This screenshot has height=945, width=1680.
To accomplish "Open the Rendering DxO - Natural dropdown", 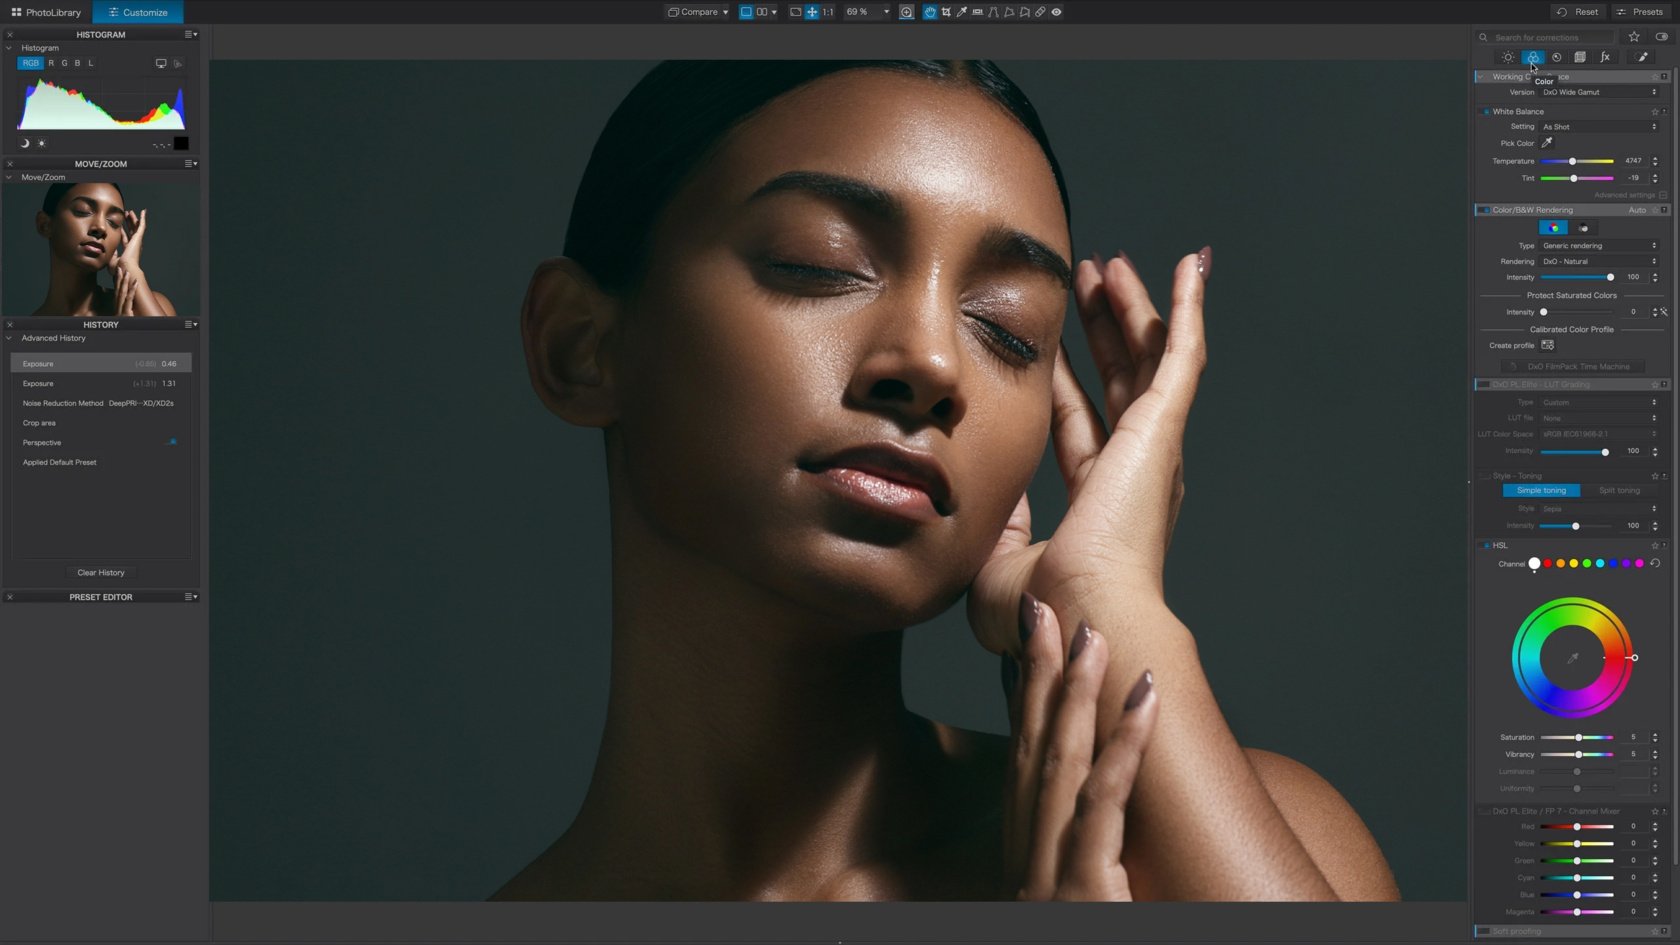I will point(1598,262).
